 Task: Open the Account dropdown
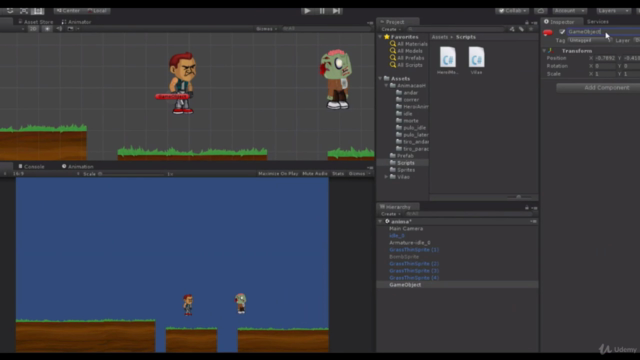pos(569,11)
